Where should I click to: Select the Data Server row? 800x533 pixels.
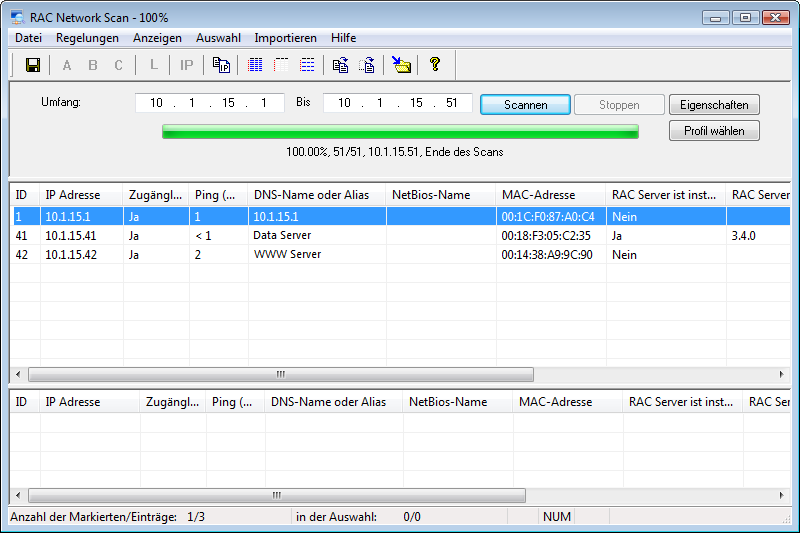401,235
